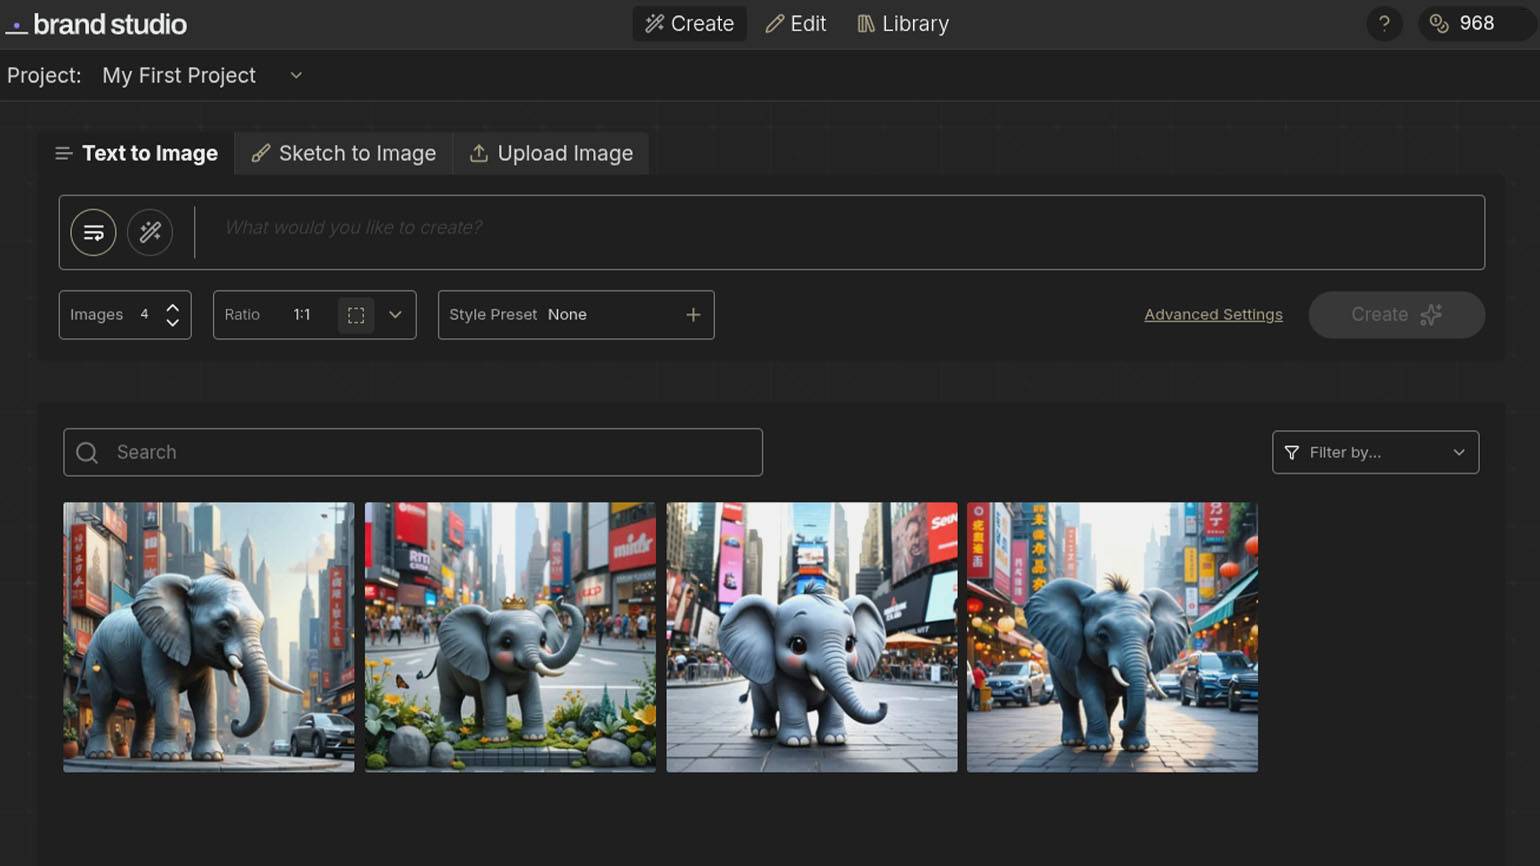Image resolution: width=1540 pixels, height=866 pixels.
Task: Select the crowned elephant thumbnail
Action: 510,637
